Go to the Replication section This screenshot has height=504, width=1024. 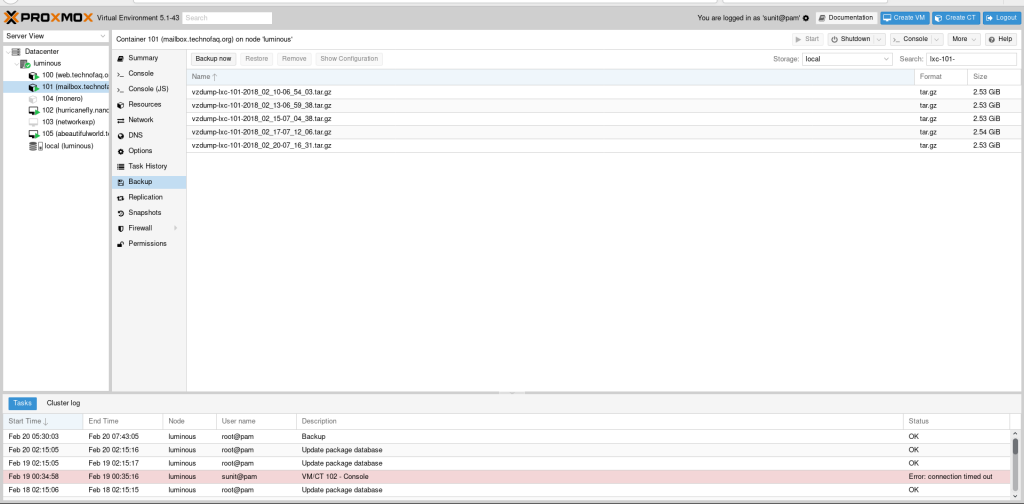point(145,197)
